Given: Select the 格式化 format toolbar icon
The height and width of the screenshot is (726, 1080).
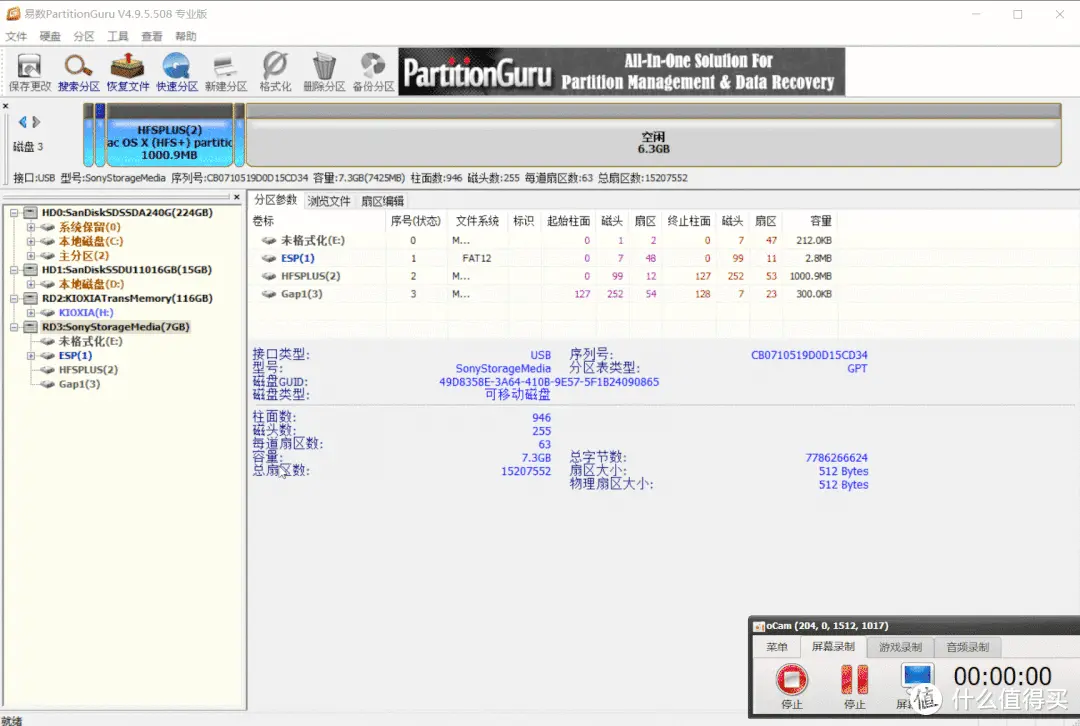Looking at the screenshot, I should [x=275, y=72].
